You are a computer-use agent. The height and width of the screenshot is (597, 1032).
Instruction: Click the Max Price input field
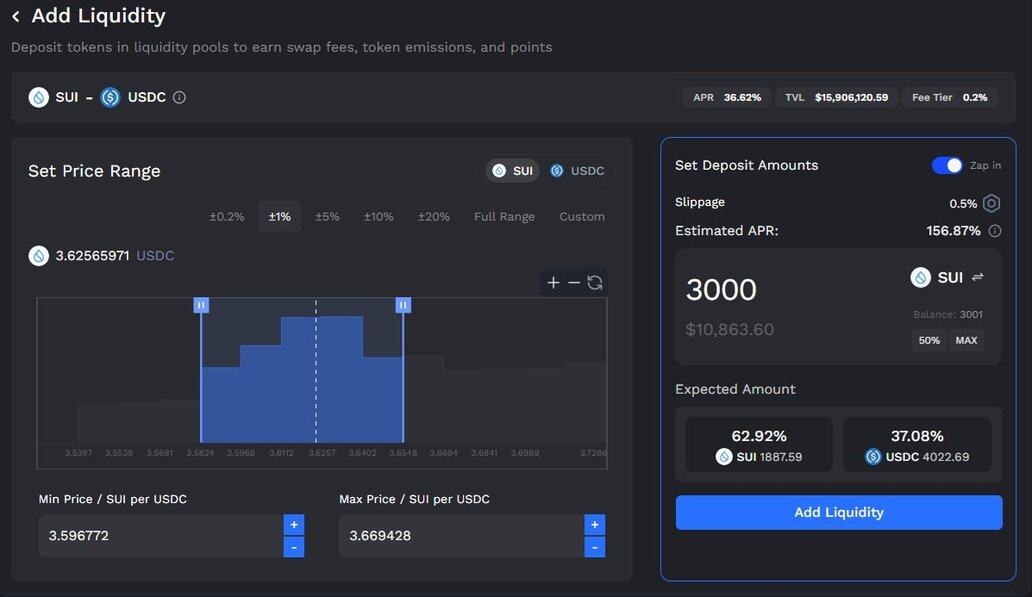click(x=461, y=536)
